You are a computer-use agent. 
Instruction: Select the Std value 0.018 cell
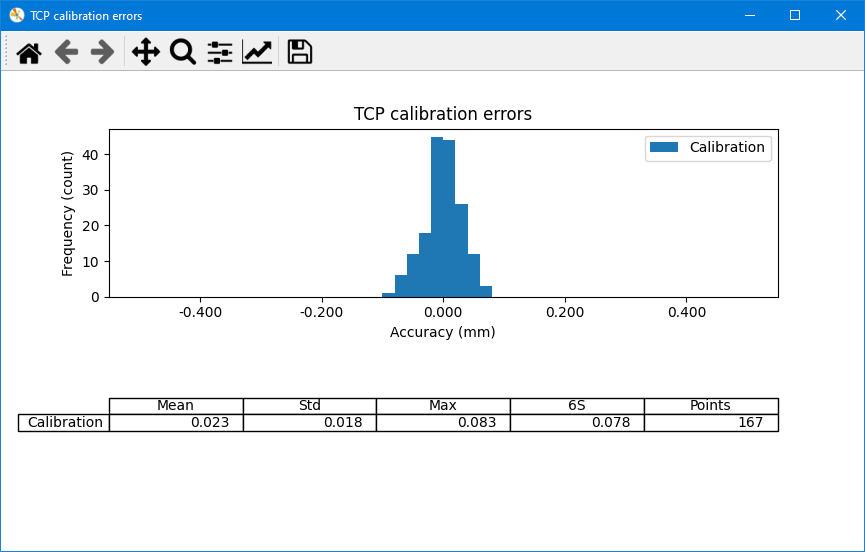tap(310, 423)
